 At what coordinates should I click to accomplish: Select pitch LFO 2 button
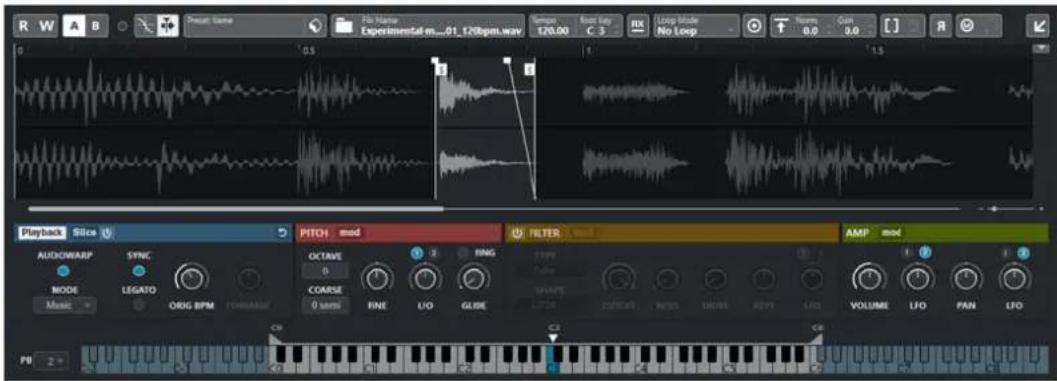pos(434,254)
